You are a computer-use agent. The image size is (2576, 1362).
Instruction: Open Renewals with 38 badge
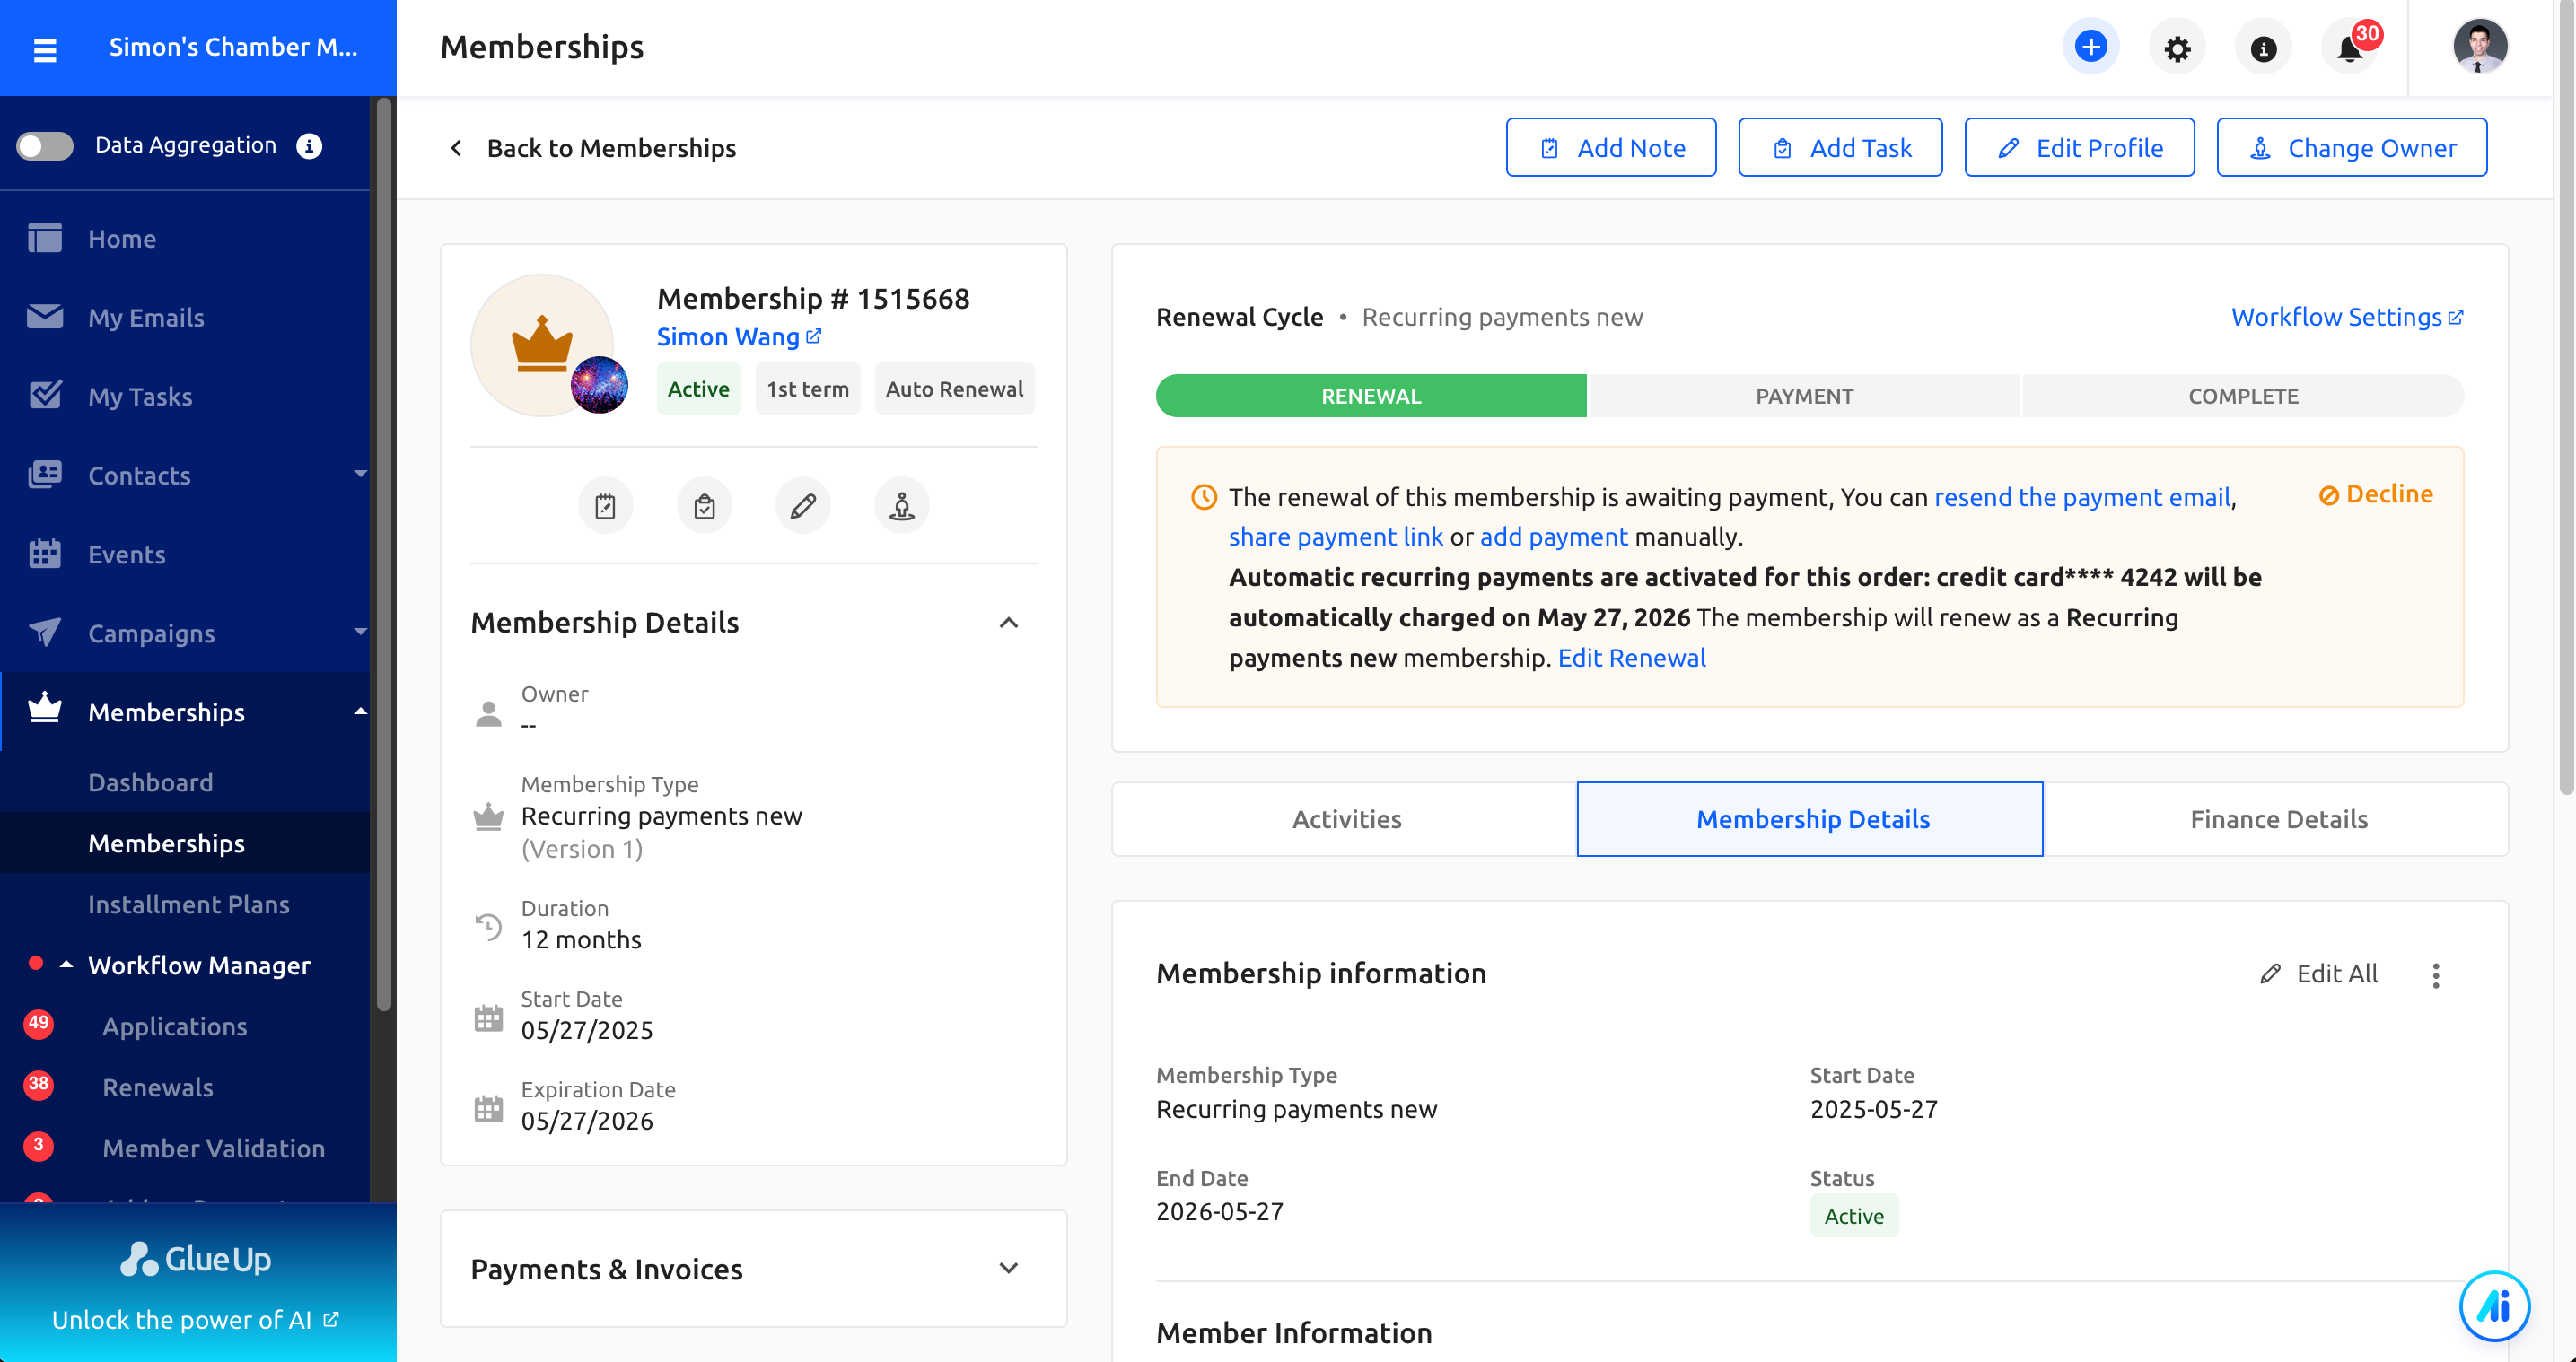(x=157, y=1087)
